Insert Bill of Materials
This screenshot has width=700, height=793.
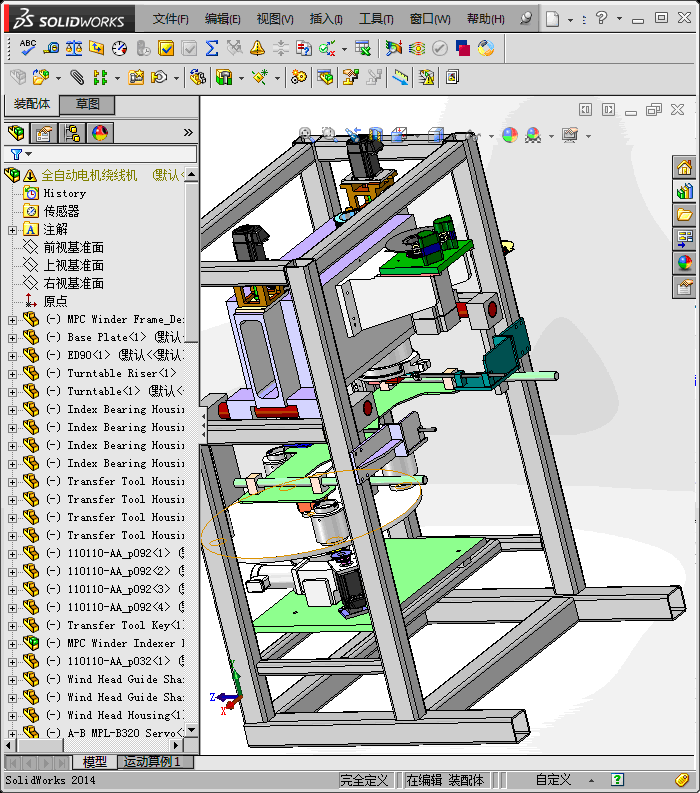325,77
